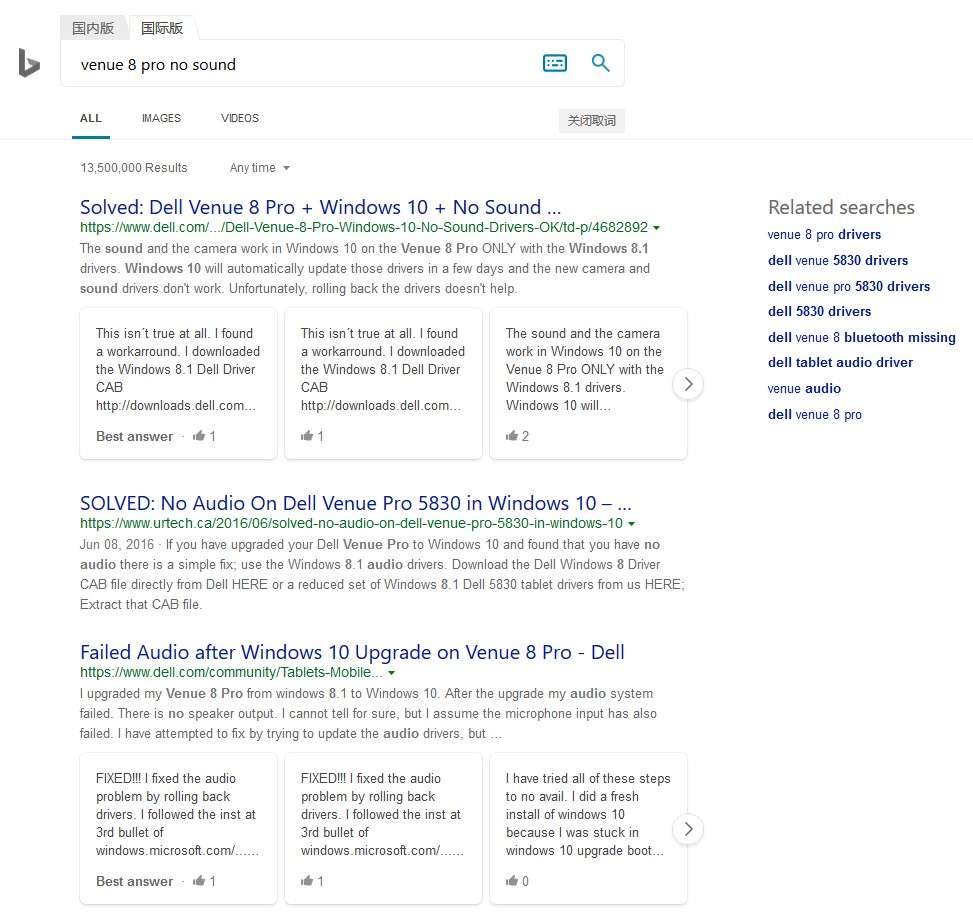
Task: Switch to the 国际版 tab
Action: coord(162,28)
